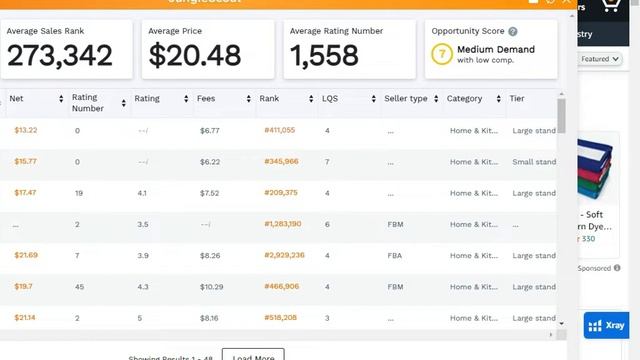This screenshot has height=360, width=640.
Task: Click fees cell $7.52
Action: point(209,193)
